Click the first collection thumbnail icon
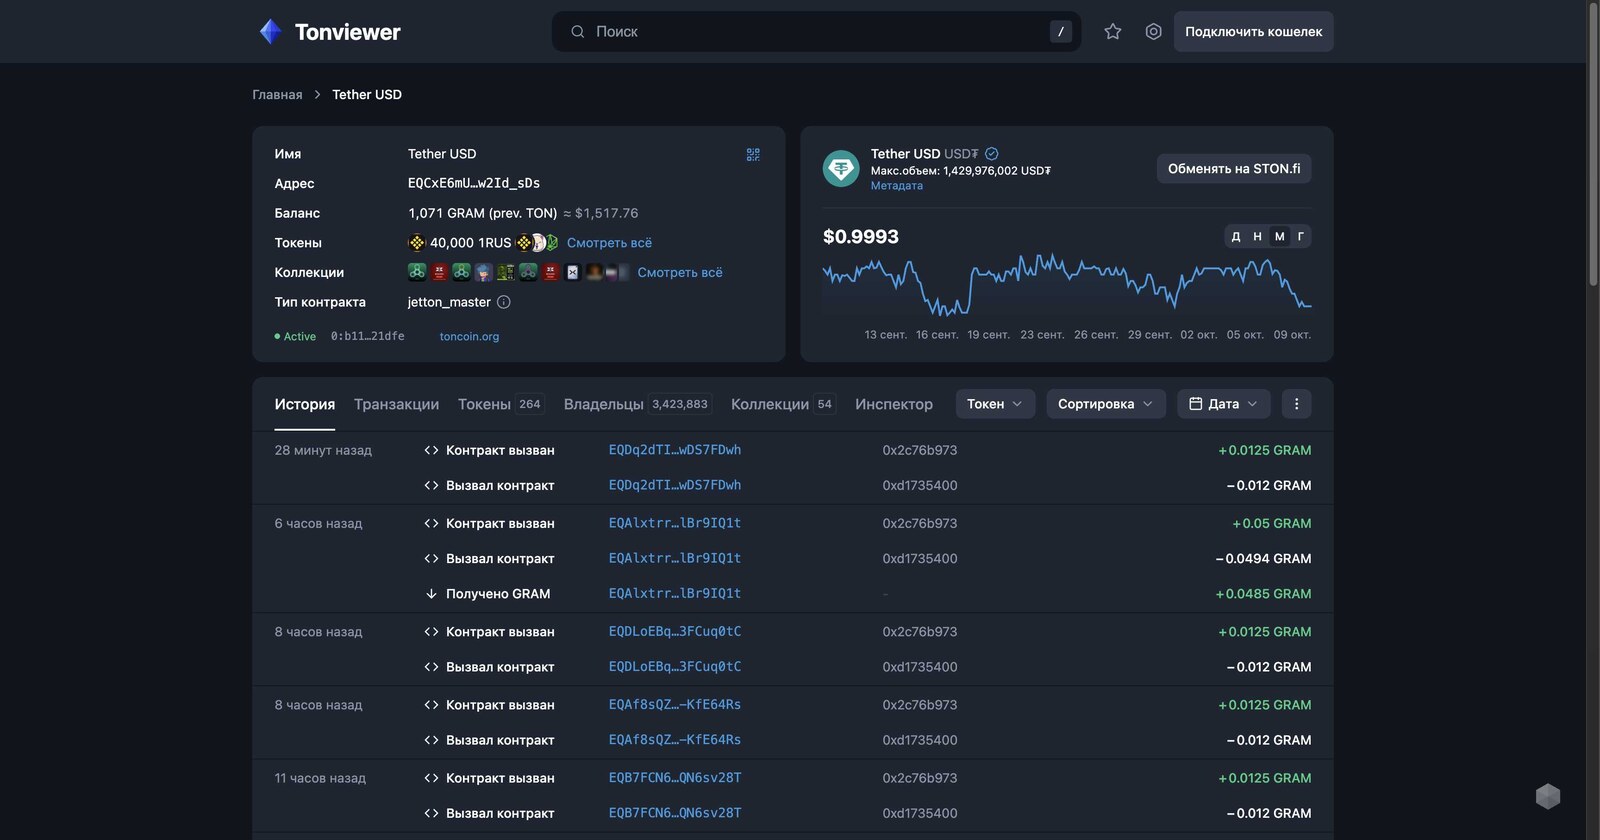Screen dimensions: 1600x840 coord(417,272)
